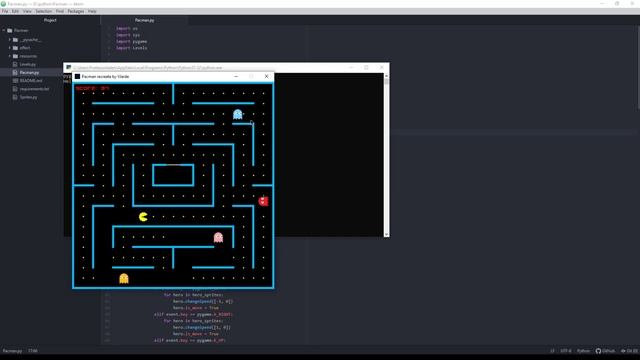Collapse the Pacman root folder chevron
This screenshot has height=360, width=640.
(x=4, y=31)
